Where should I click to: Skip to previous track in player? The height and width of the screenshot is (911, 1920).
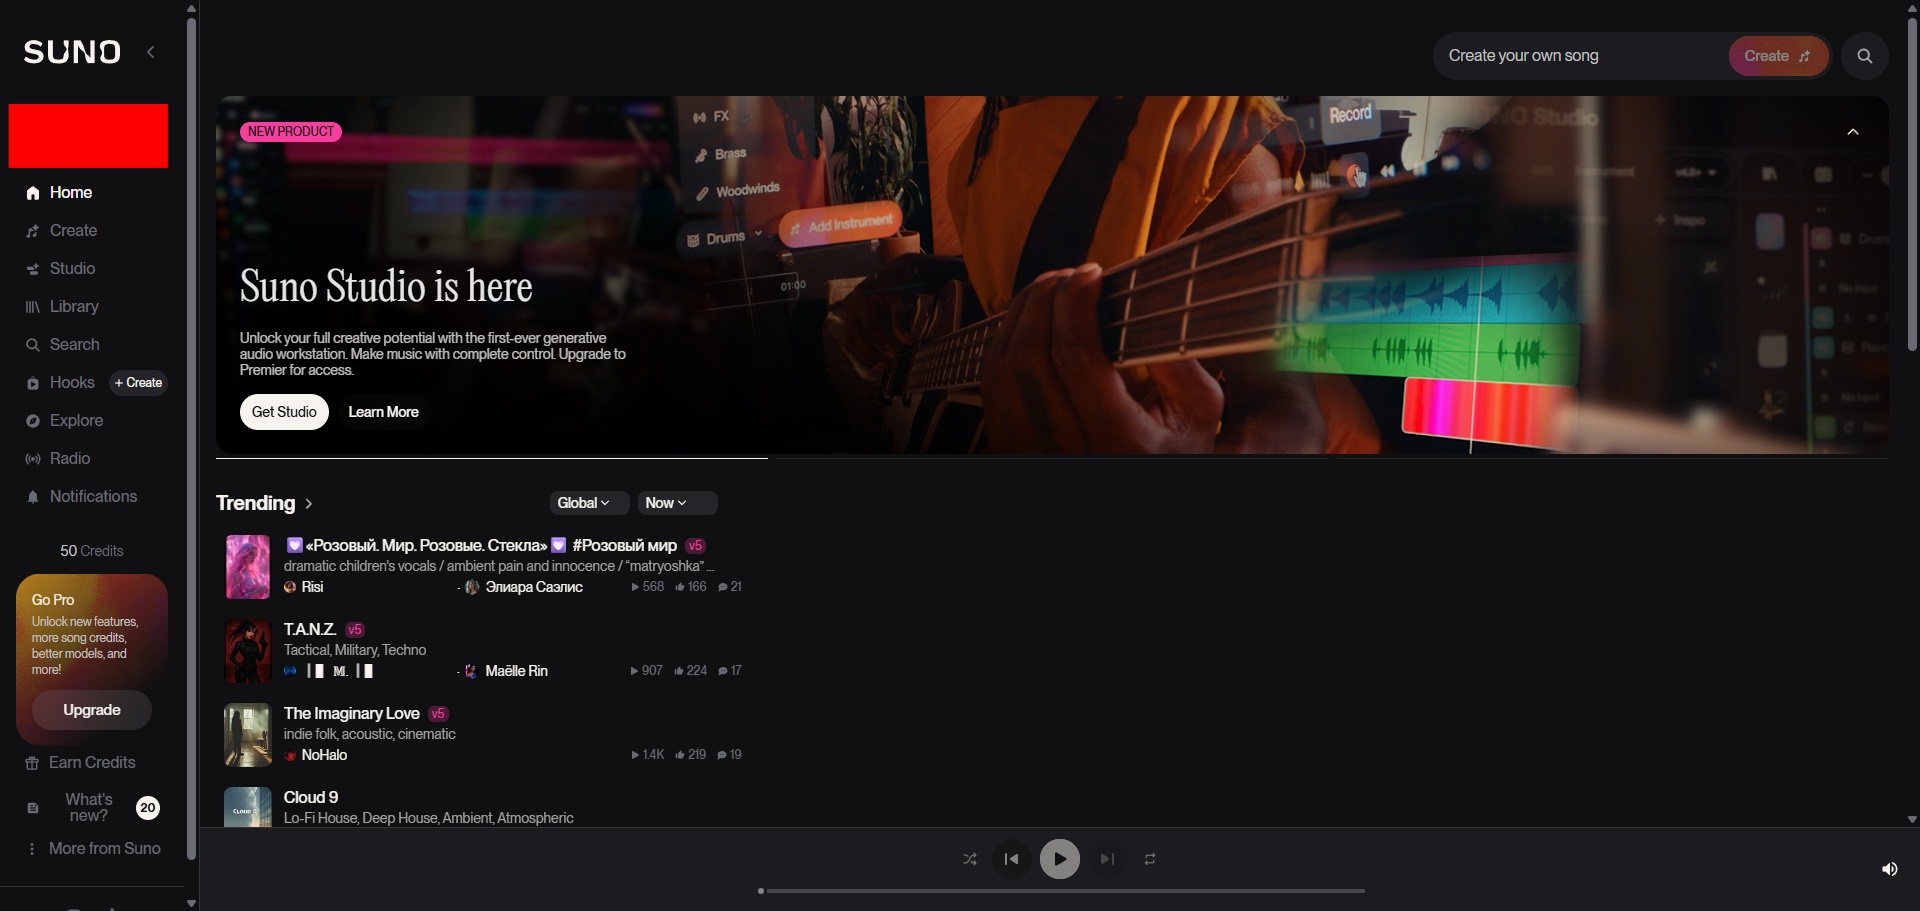pos(1011,859)
